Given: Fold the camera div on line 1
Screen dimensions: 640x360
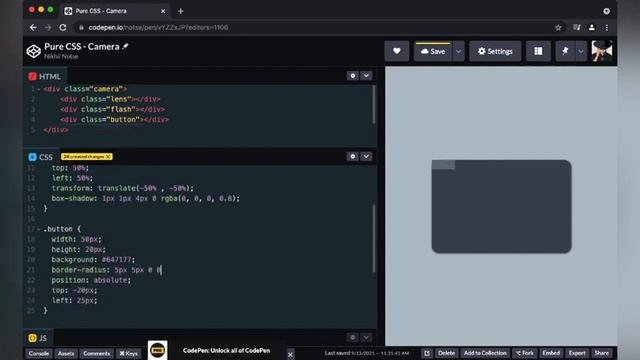Looking at the screenshot, I should [x=39, y=89].
